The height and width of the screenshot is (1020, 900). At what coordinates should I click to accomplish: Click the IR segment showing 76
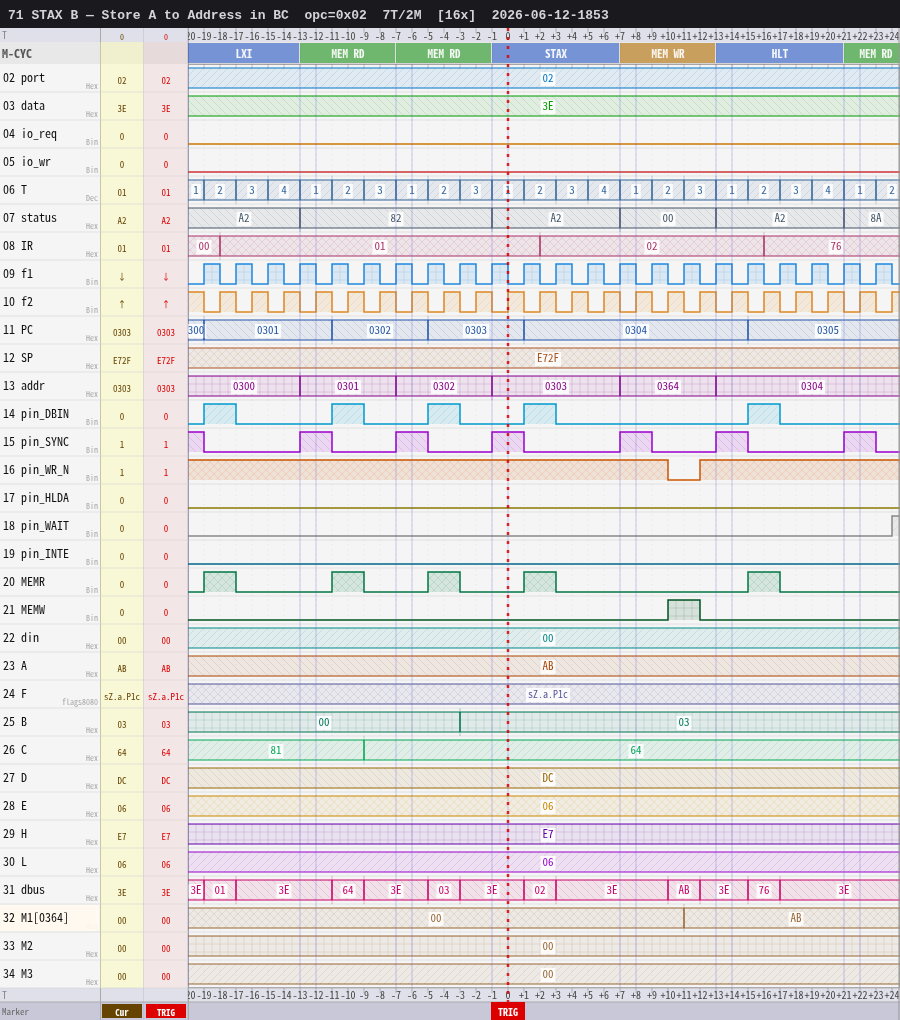tap(832, 246)
